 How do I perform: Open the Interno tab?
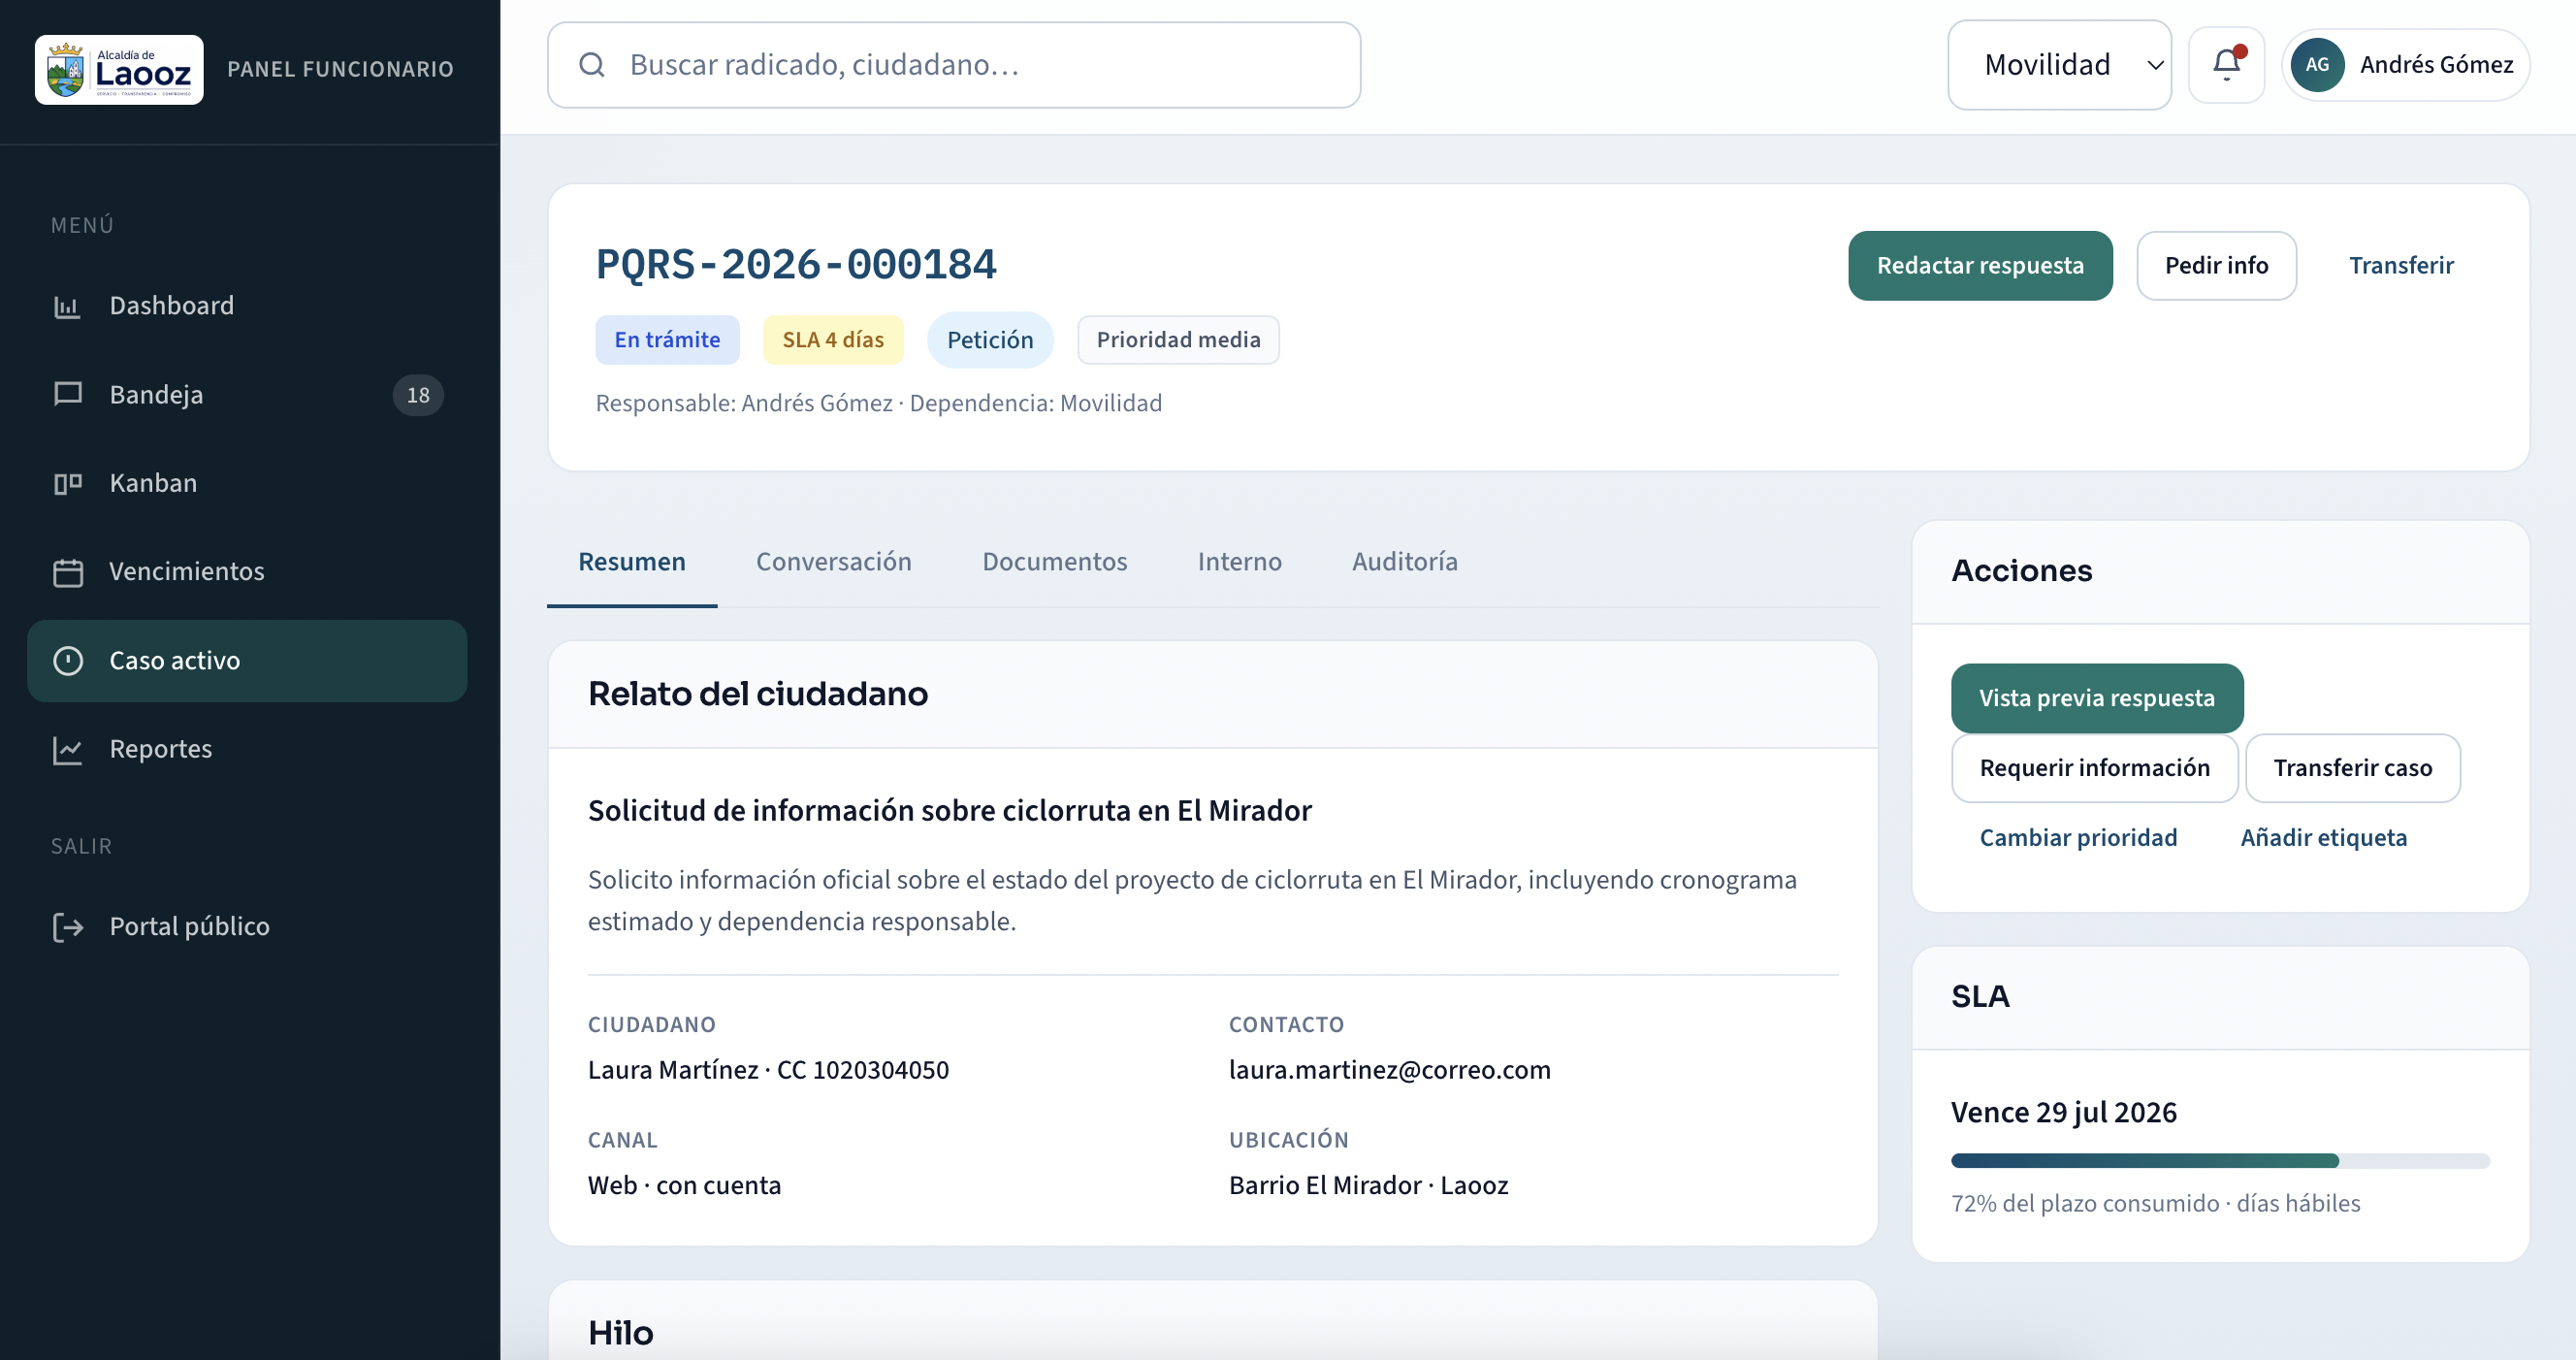pos(1239,562)
